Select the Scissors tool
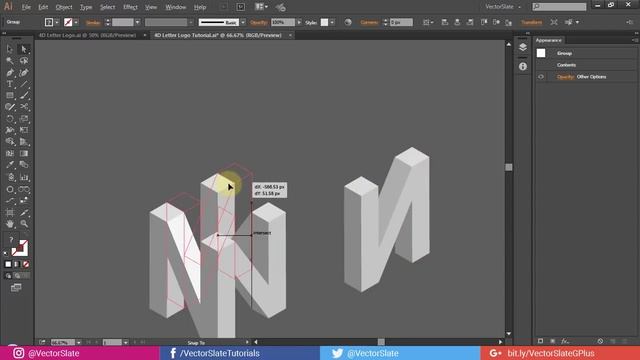This screenshot has width=640, height=360. (x=24, y=107)
